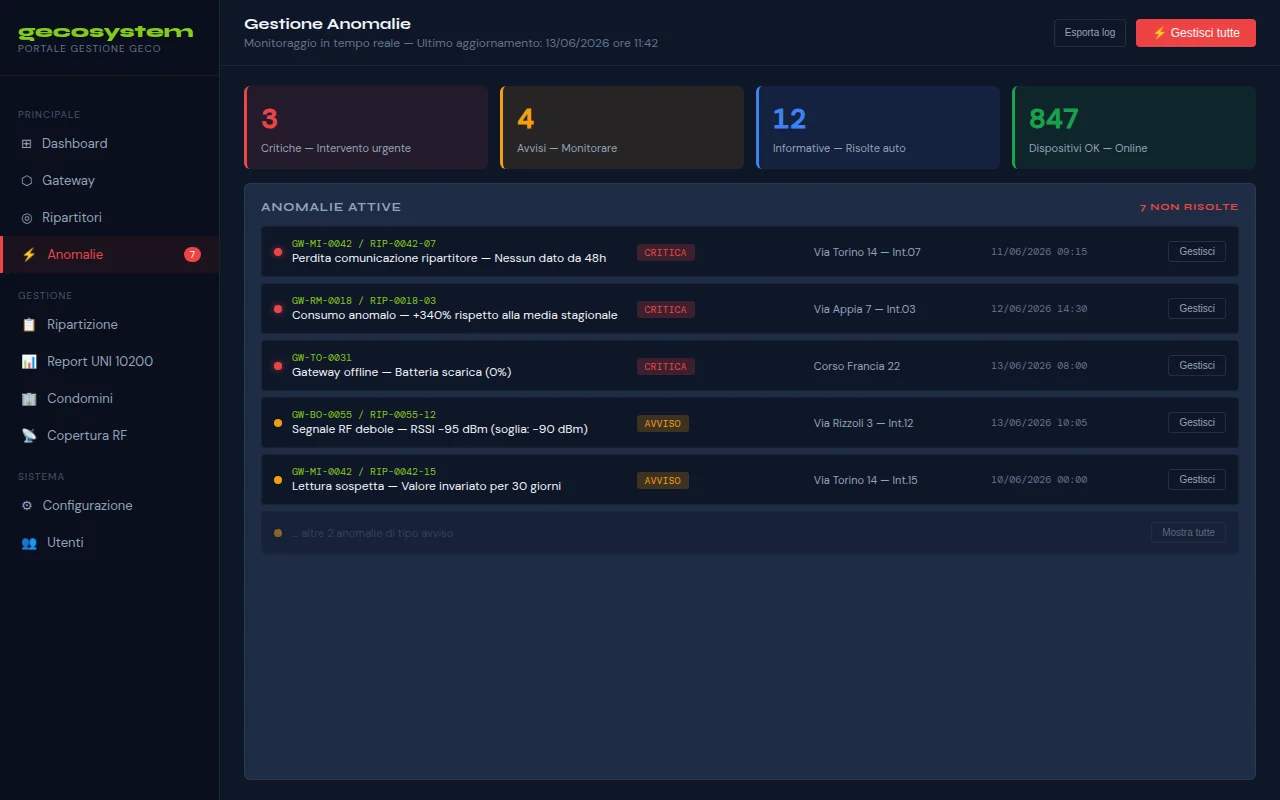Image resolution: width=1280 pixels, height=800 pixels.
Task: Click the GW-RM-0018 / RIP-0018-03 identifier
Action: (364, 301)
